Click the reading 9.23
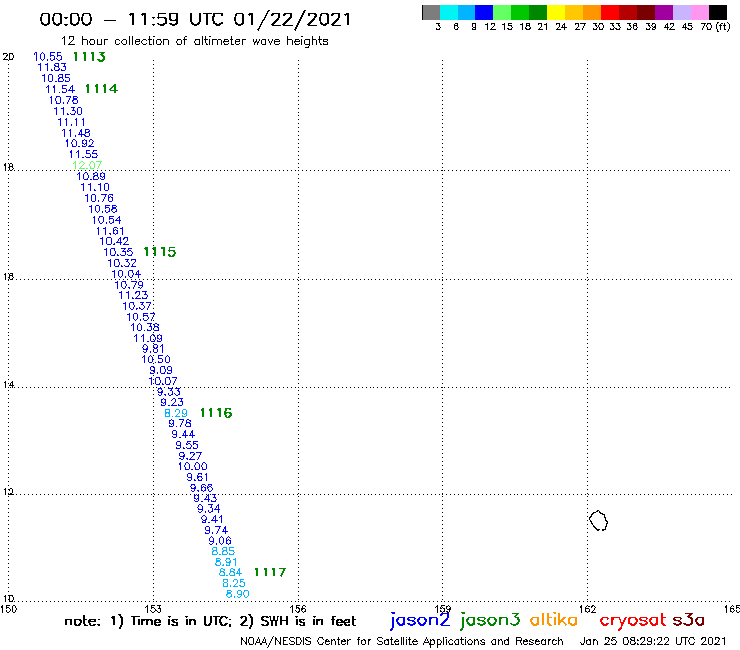 (x=172, y=403)
